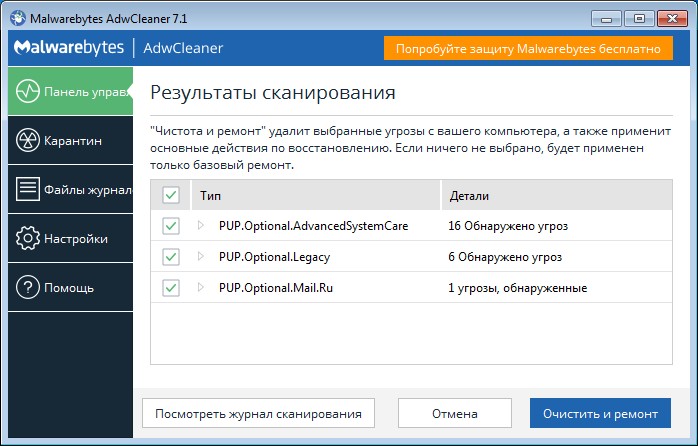Click the AdwCleaner product name in header

pyautogui.click(x=183, y=48)
